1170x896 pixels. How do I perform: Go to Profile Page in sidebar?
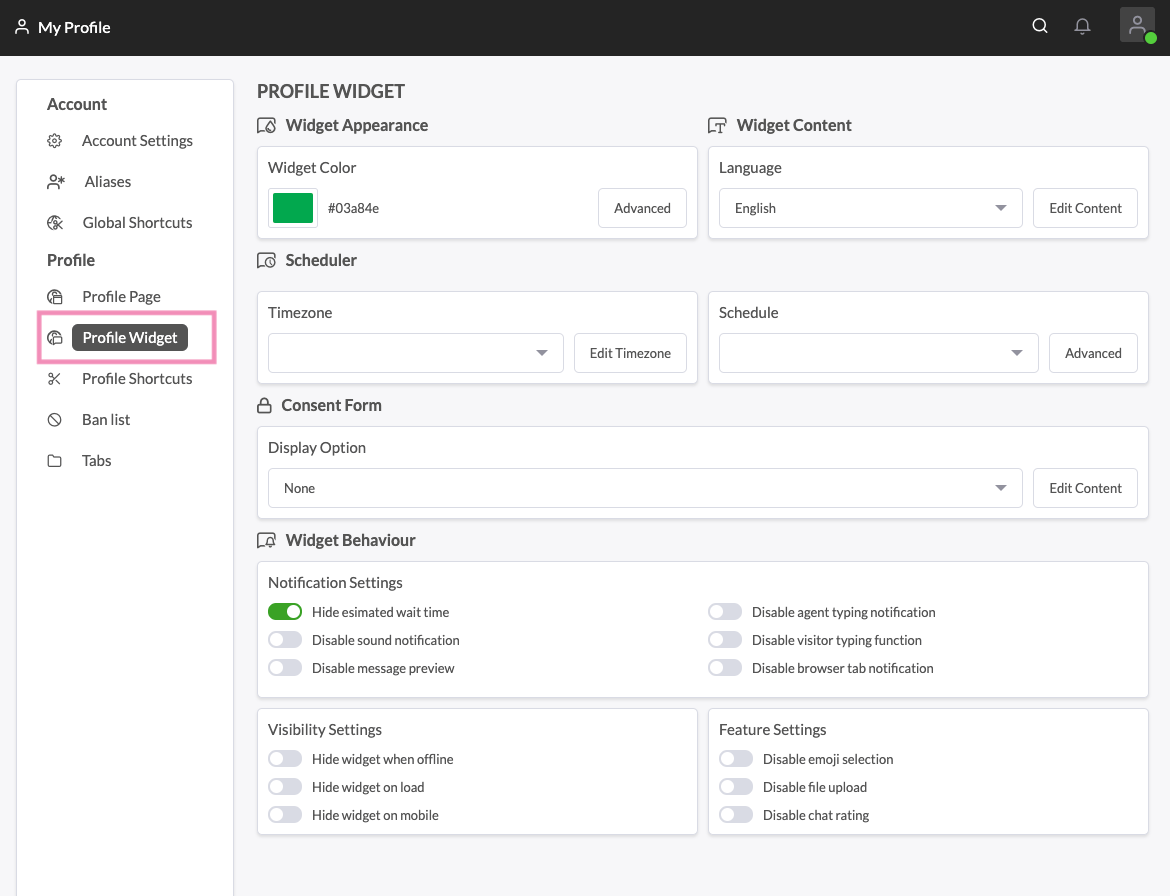[121, 297]
